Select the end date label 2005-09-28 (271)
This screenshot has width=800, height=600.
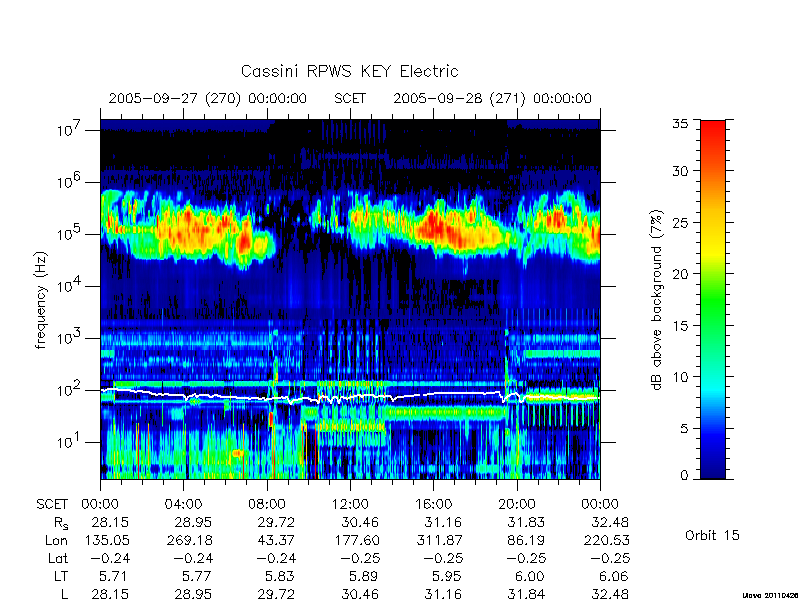(x=459, y=98)
